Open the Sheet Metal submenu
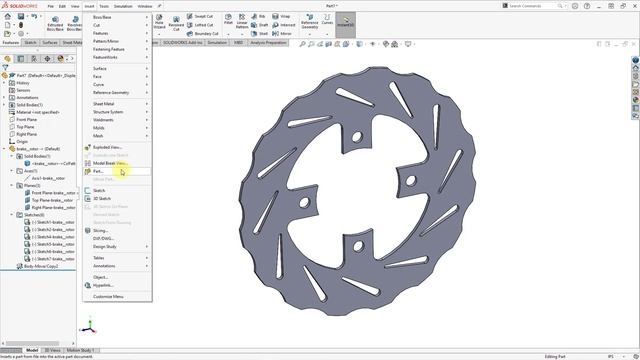This screenshot has width=640, height=360. click(x=117, y=104)
